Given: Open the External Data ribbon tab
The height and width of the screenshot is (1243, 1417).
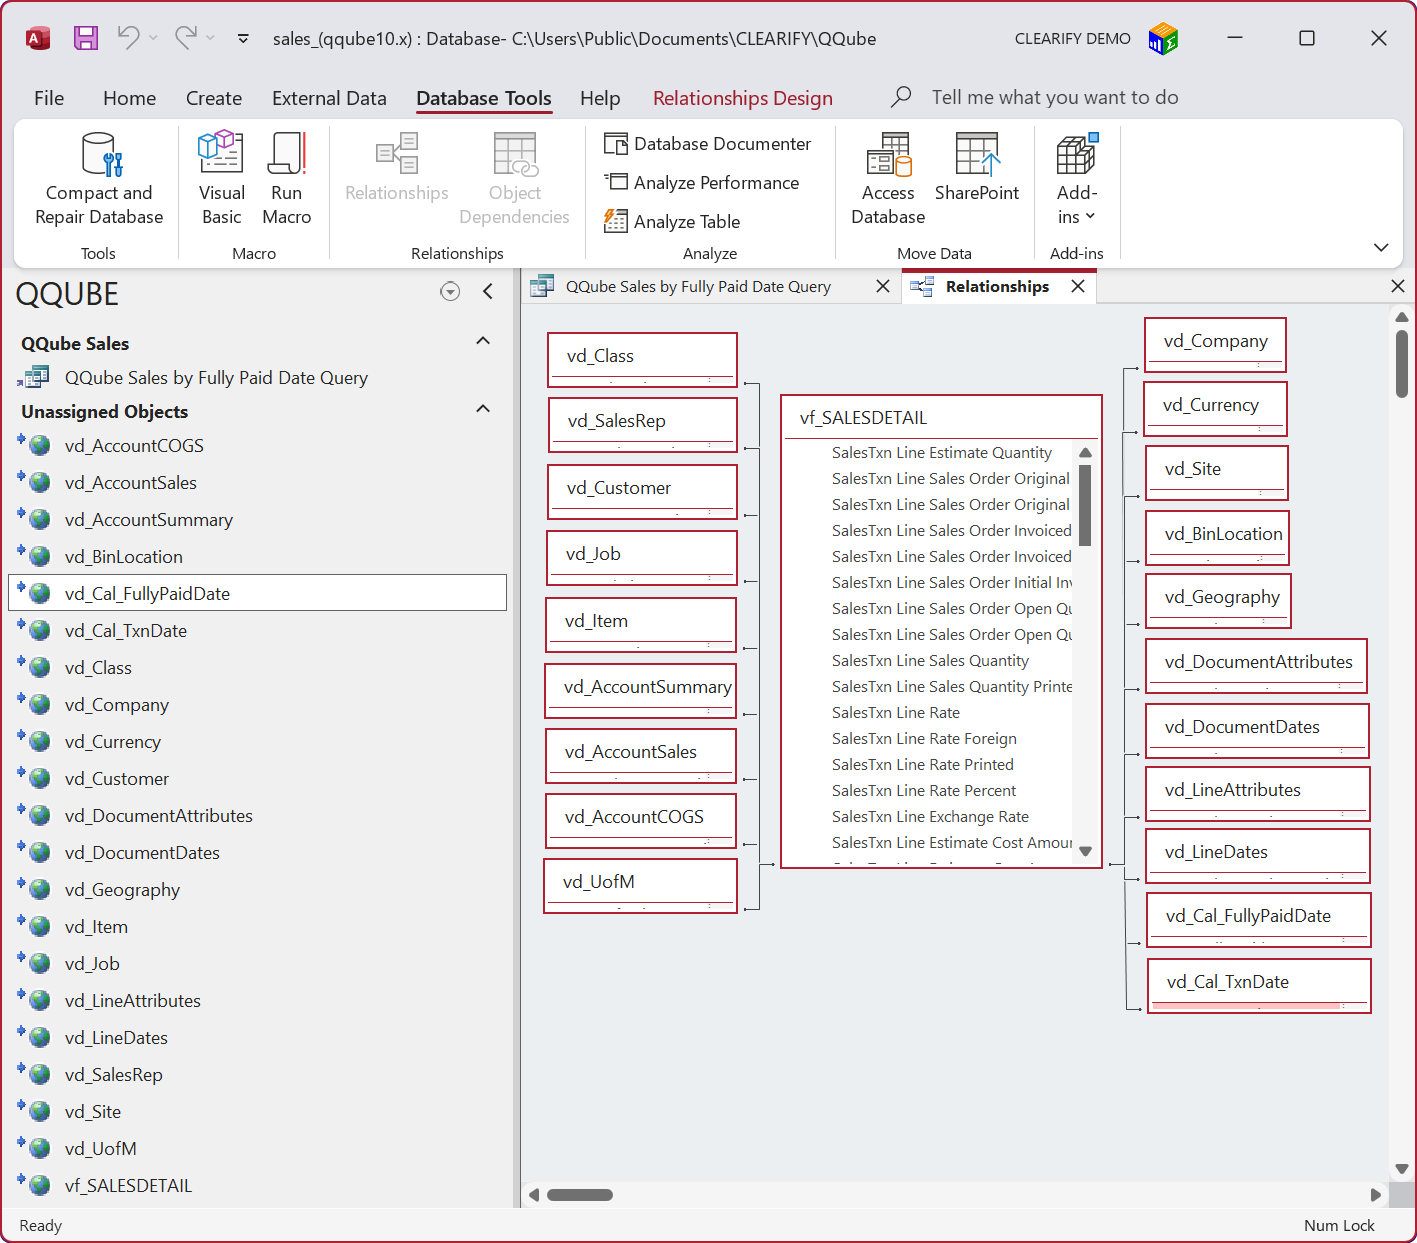Looking at the screenshot, I should [329, 98].
